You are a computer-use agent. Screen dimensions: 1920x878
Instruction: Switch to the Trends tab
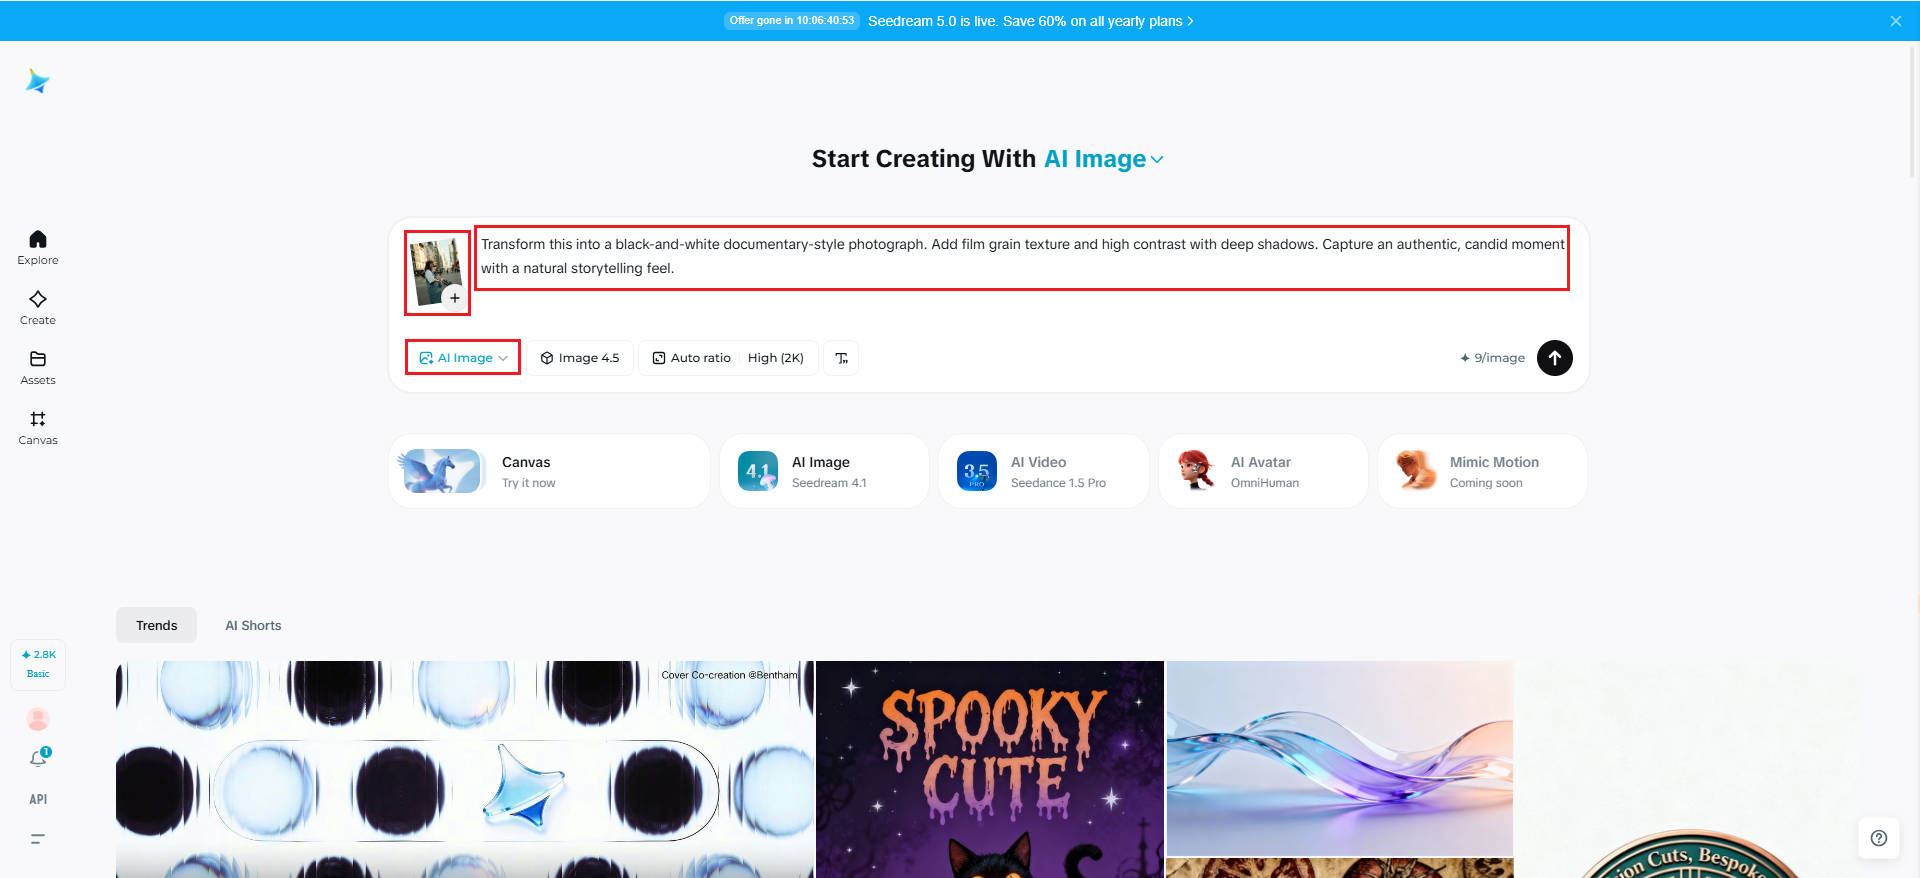pyautogui.click(x=157, y=625)
